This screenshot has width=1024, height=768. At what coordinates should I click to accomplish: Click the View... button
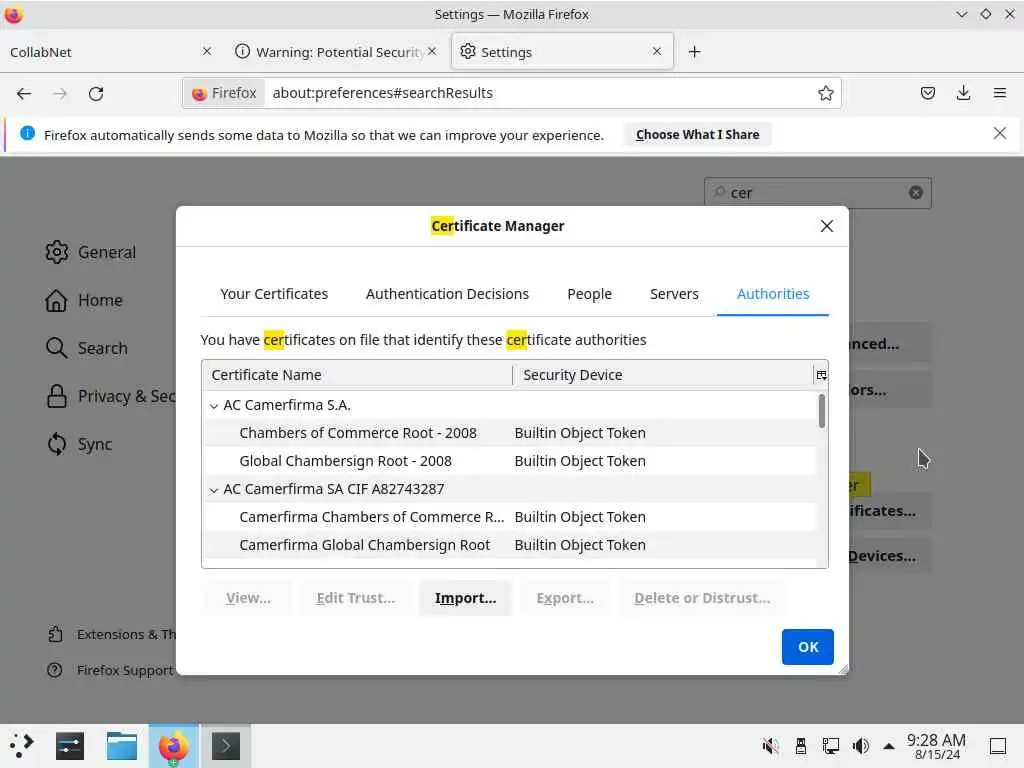click(x=248, y=598)
